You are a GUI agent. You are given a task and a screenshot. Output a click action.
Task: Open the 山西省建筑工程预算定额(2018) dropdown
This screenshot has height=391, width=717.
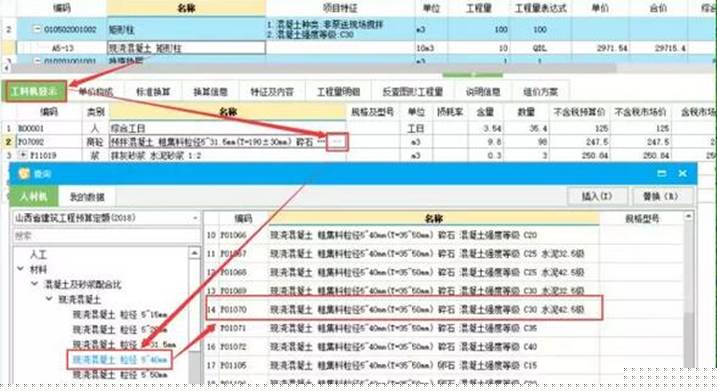[107, 218]
